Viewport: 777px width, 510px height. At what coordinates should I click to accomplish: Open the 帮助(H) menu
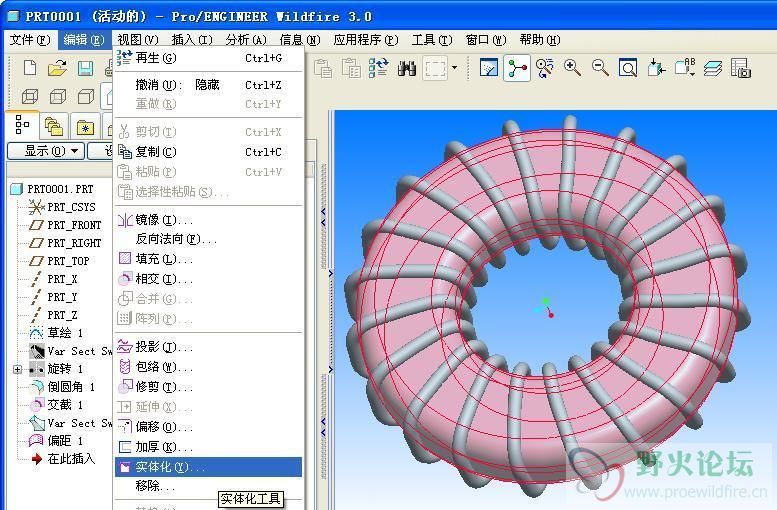pos(540,40)
